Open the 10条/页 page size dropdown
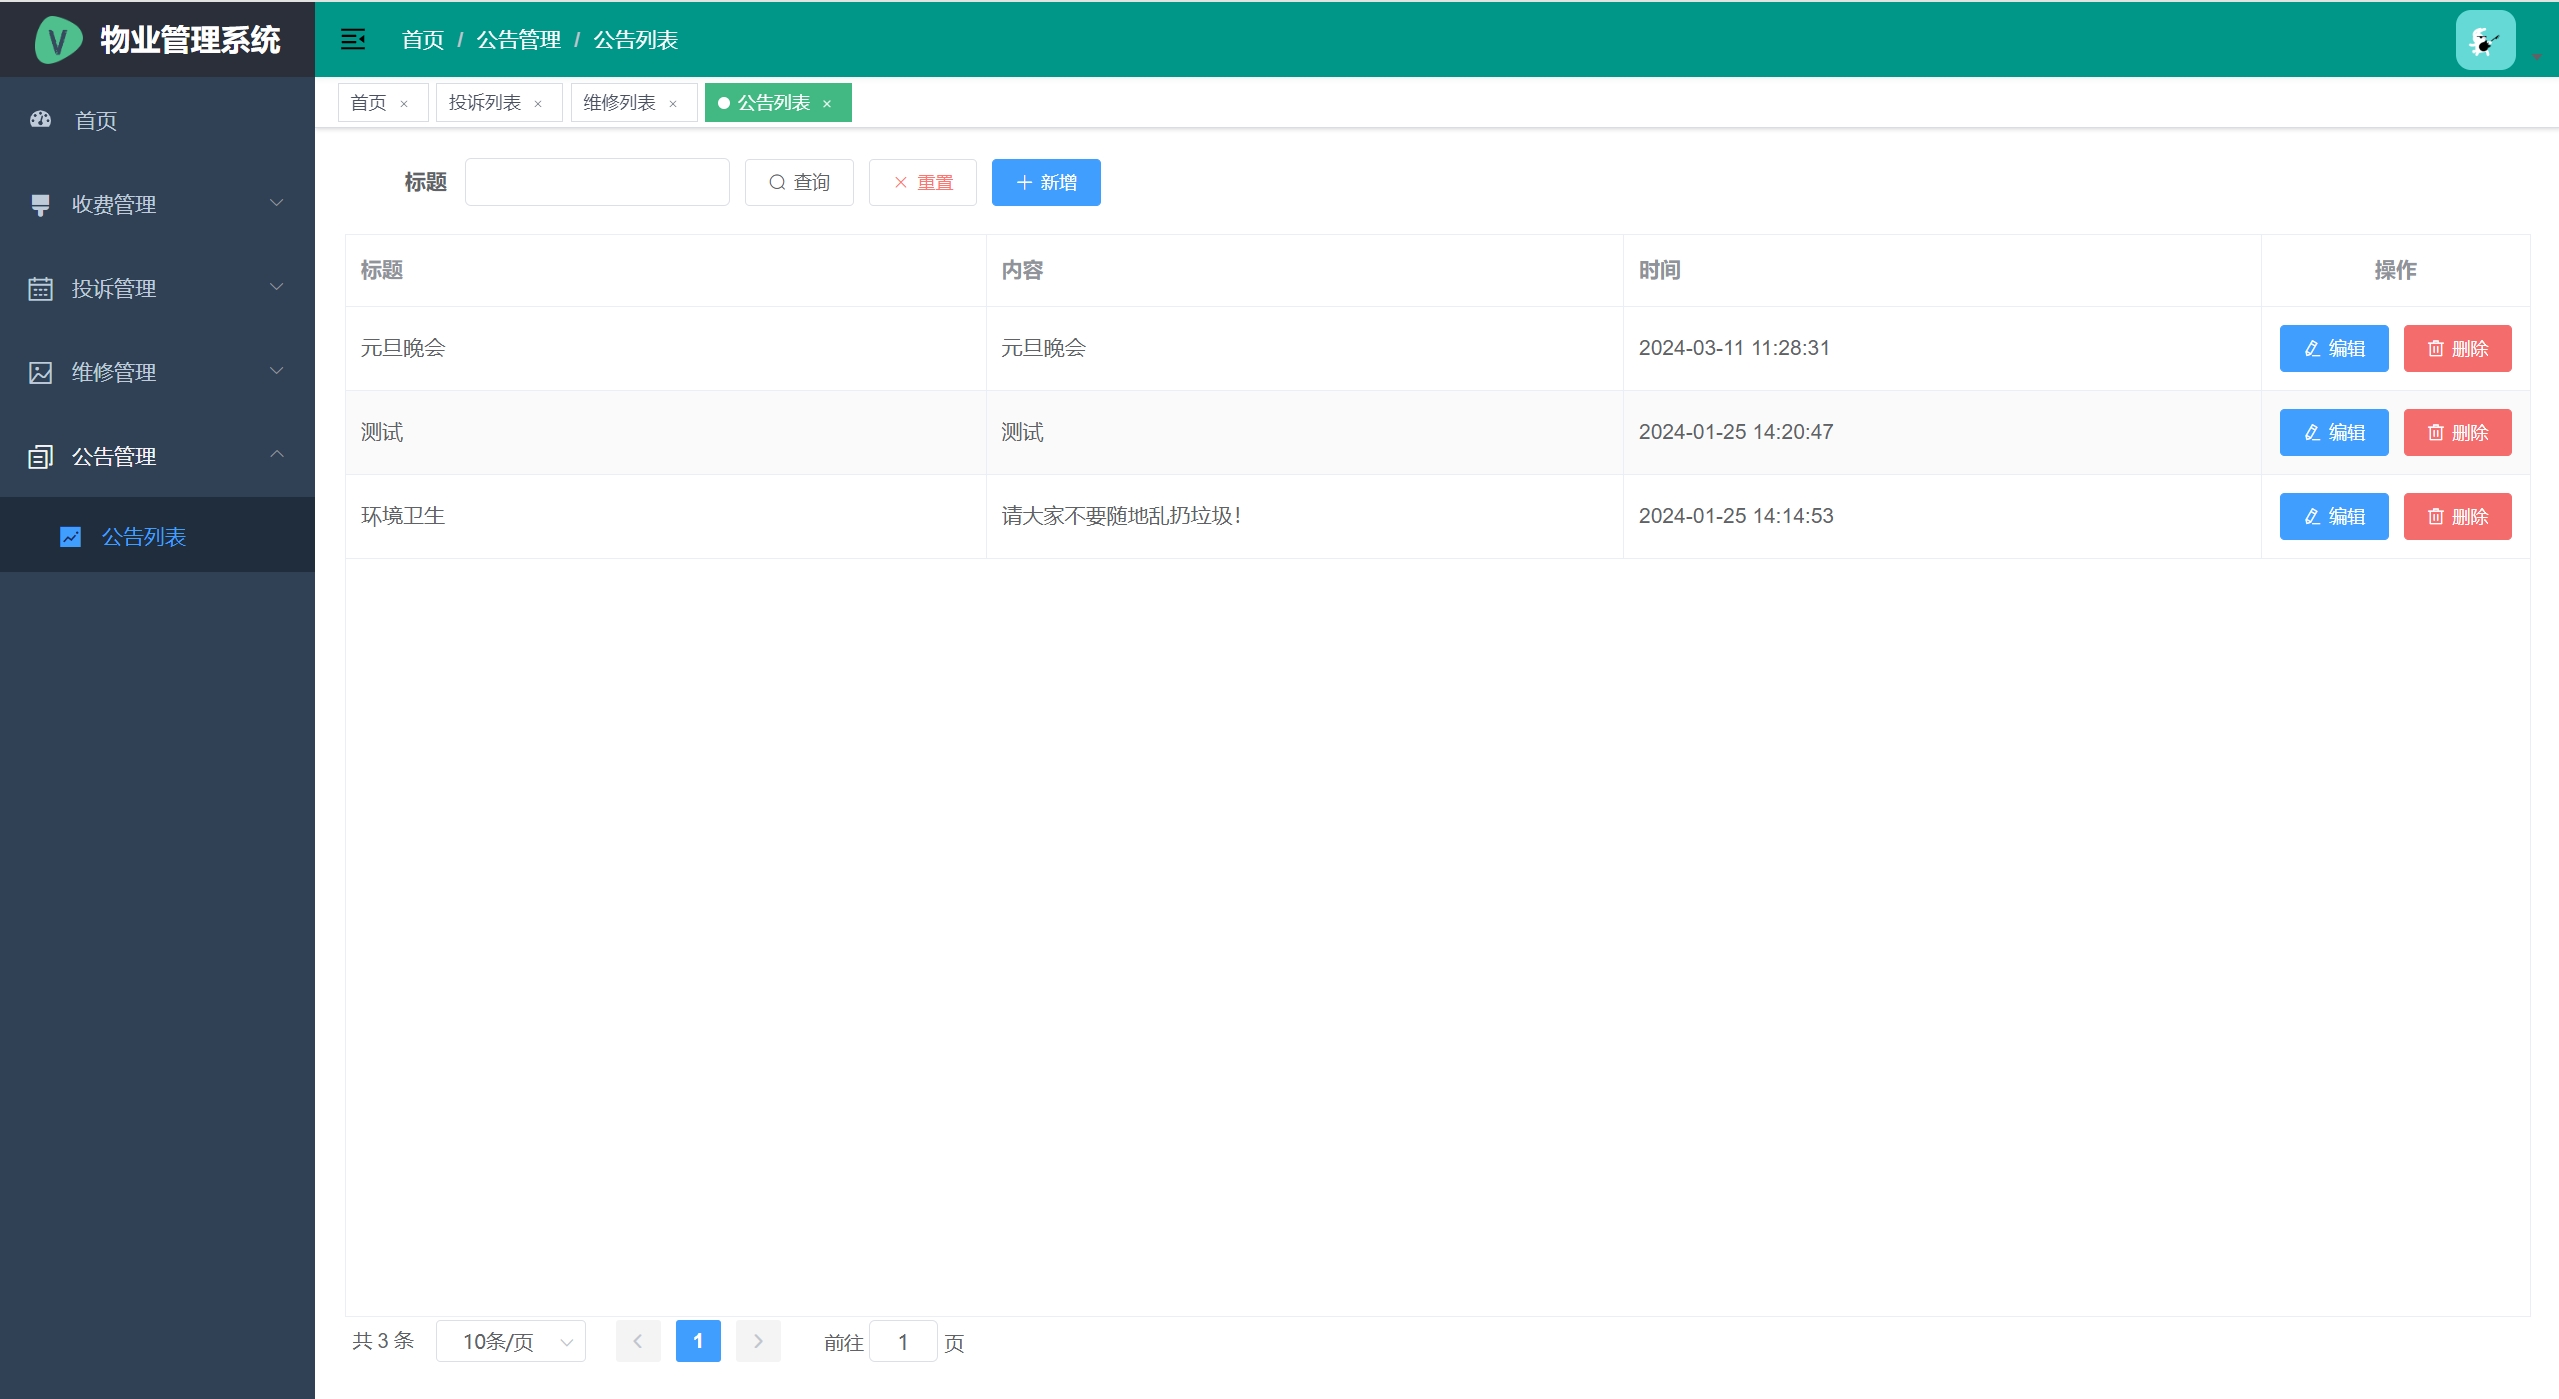Viewport: 2559px width, 1399px height. point(510,1341)
